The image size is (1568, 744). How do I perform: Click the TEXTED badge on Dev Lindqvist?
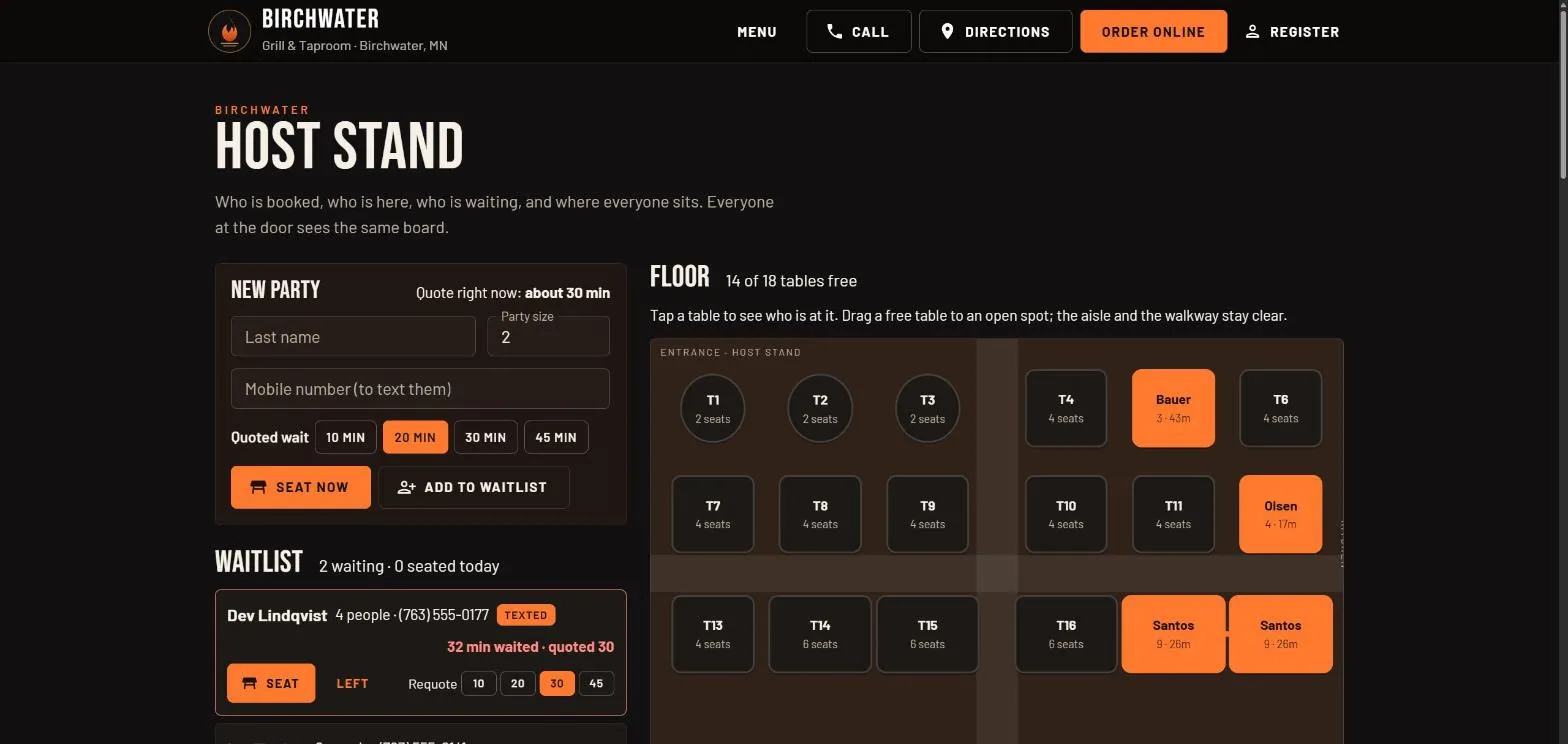(526, 615)
